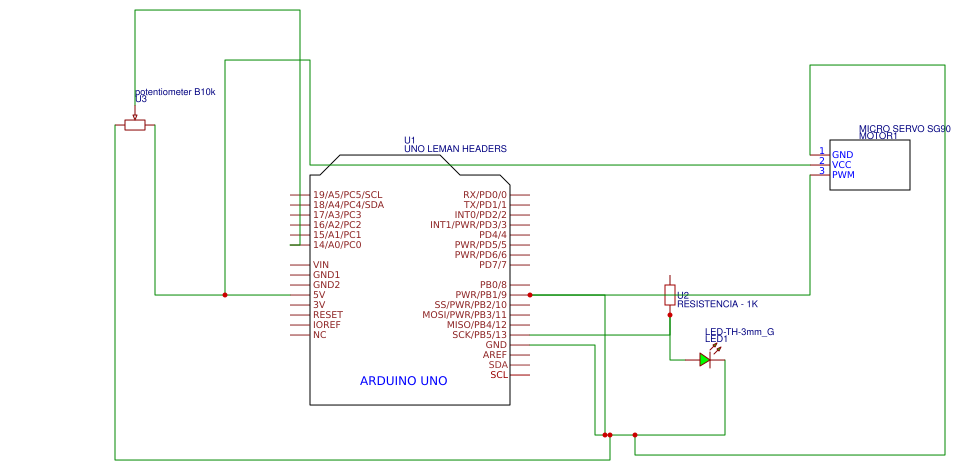
Task: Click pin TX/PD1/1
Action: (x=485, y=204)
